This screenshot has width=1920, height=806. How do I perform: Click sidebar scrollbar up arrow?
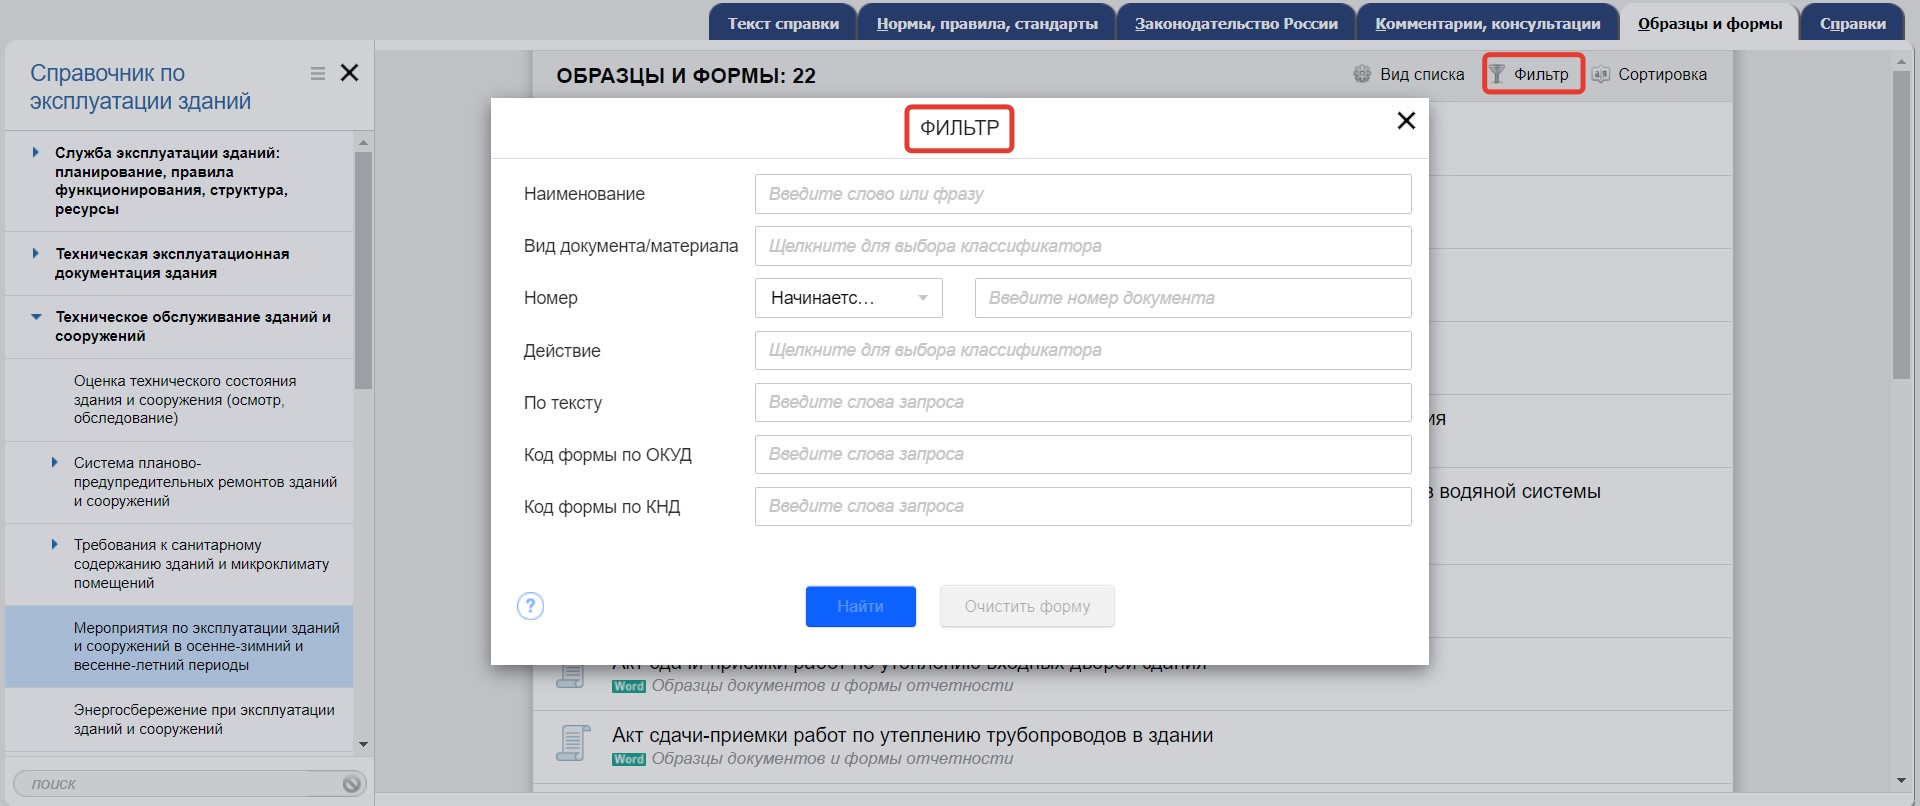[x=363, y=142]
